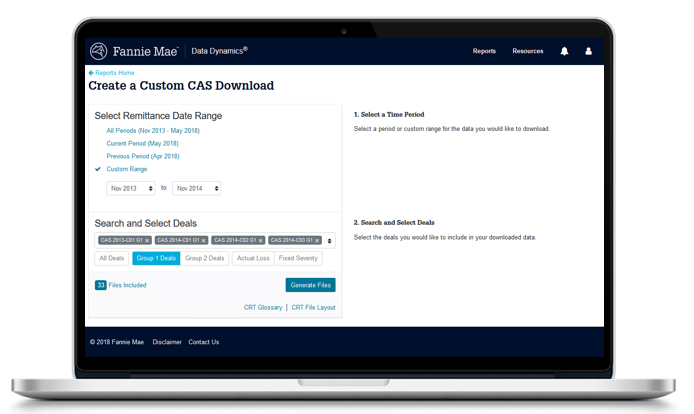
Task: Click the © 2018 Fannie Mae footer text
Action: (117, 342)
